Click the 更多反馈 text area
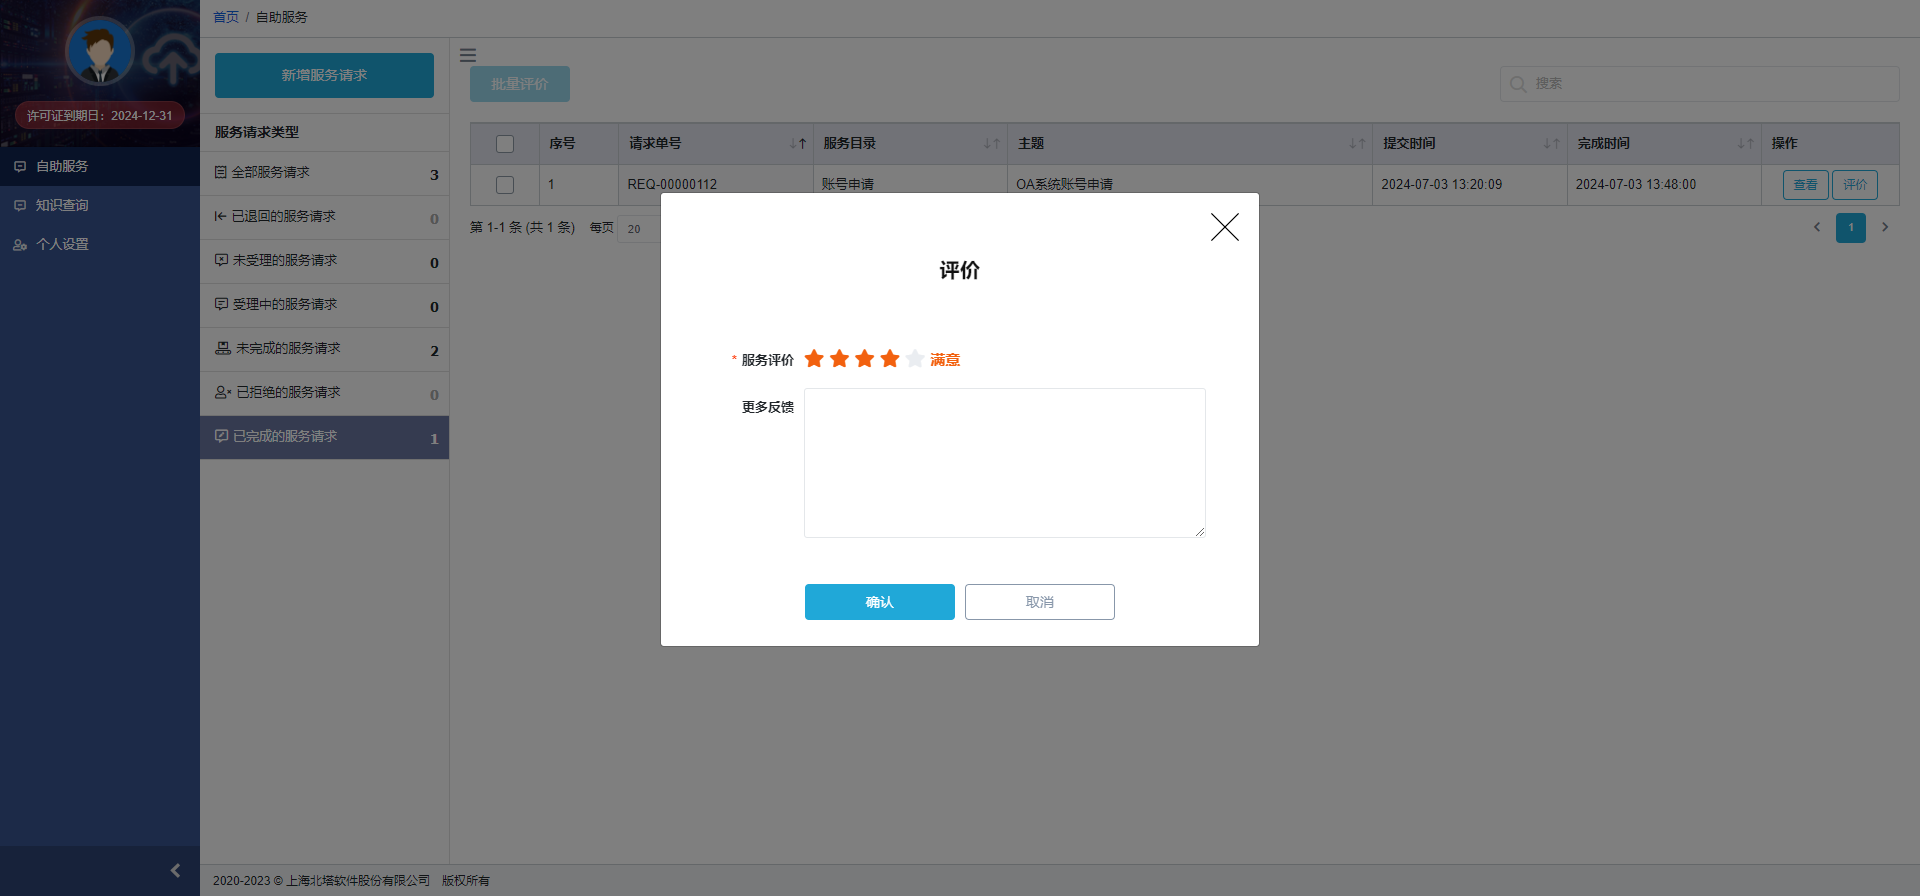The image size is (1920, 896). point(1004,463)
